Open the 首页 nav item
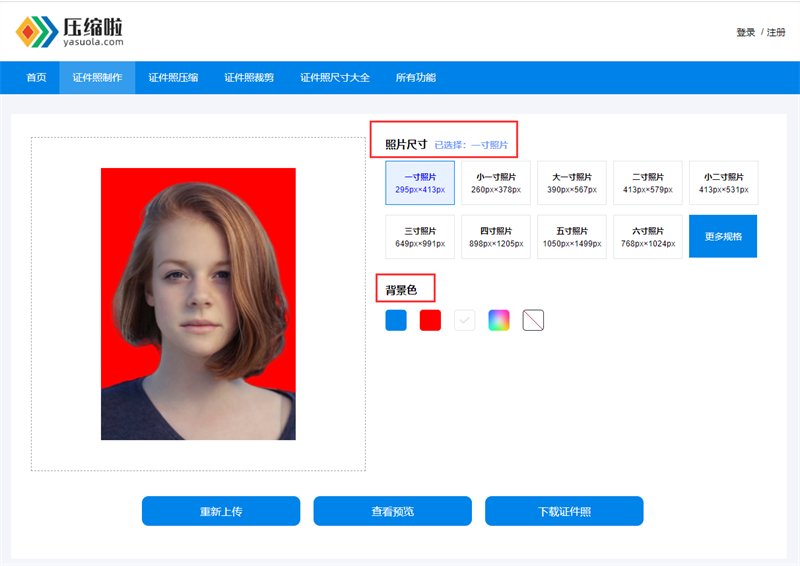The width and height of the screenshot is (800, 566). (36, 78)
